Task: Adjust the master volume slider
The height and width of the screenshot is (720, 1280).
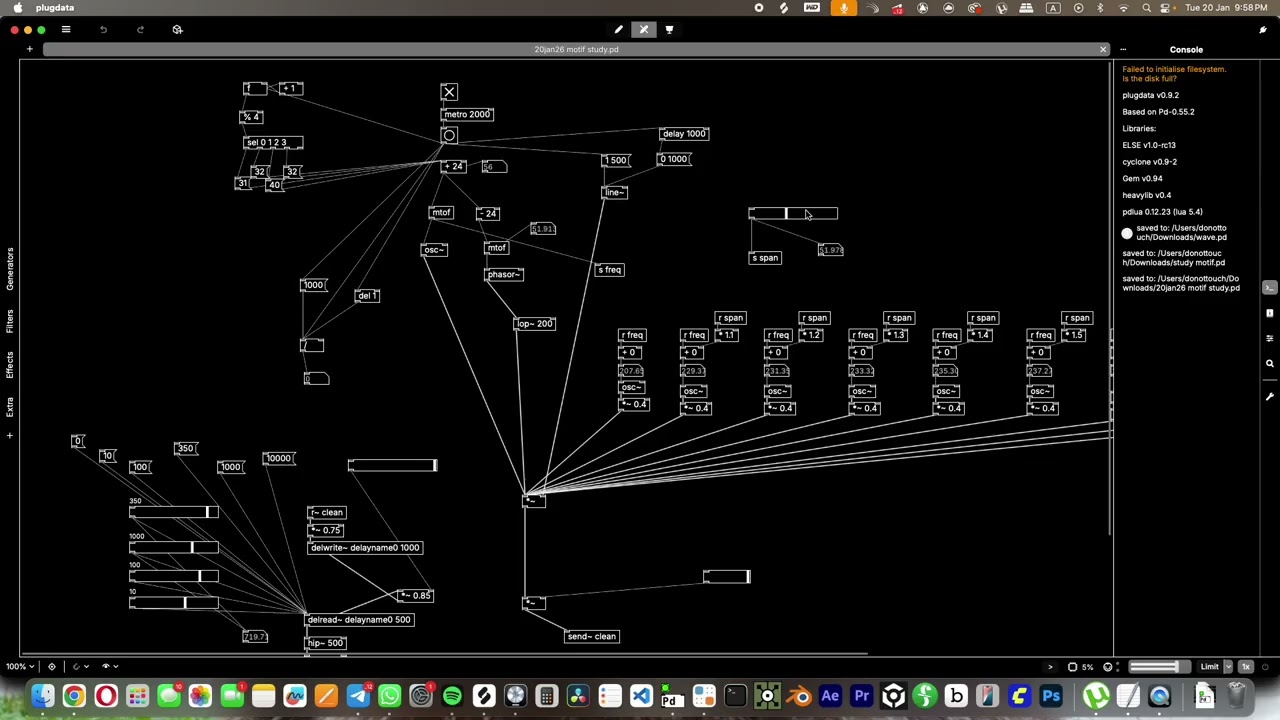Action: 1158,667
